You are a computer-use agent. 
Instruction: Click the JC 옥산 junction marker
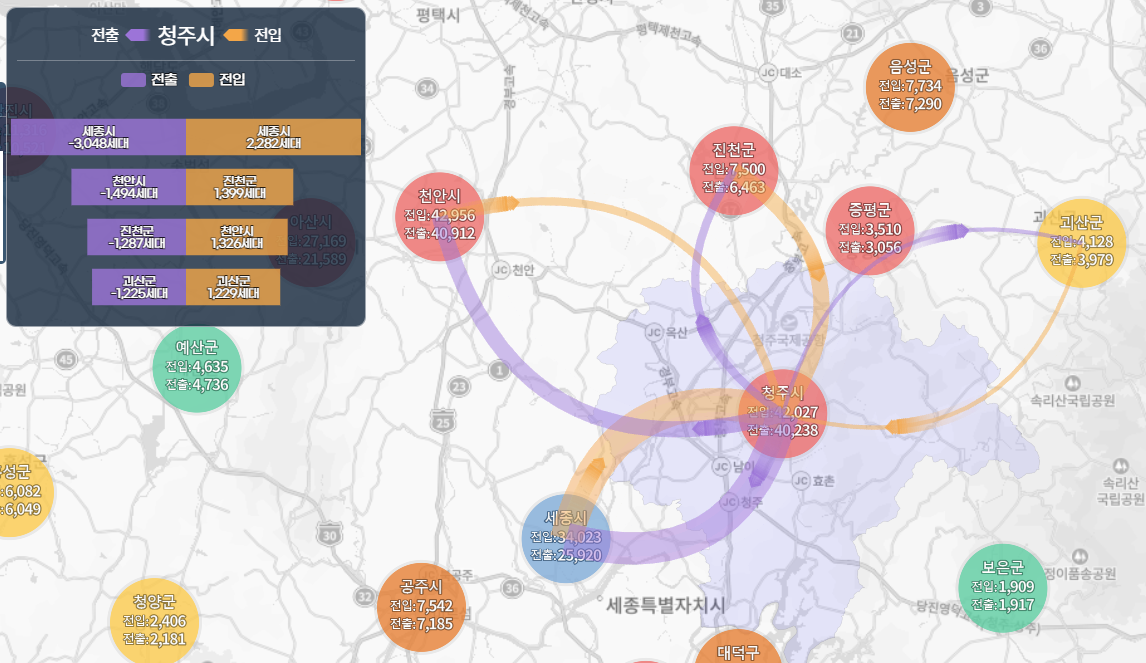tap(653, 333)
